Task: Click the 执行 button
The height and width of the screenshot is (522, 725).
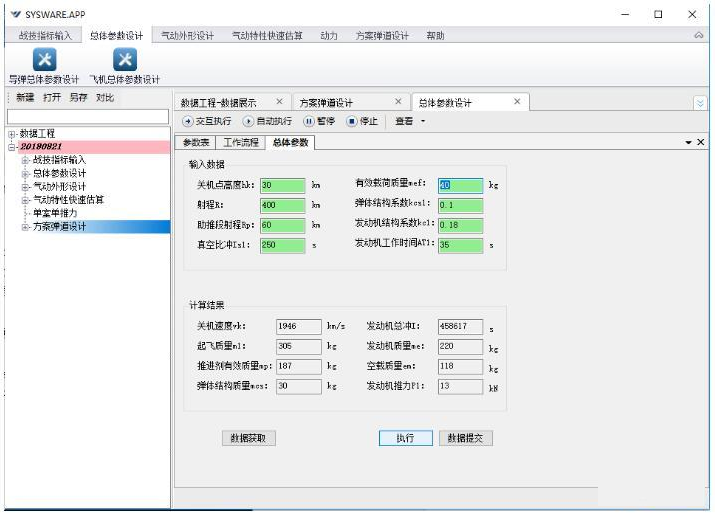Action: (x=406, y=438)
